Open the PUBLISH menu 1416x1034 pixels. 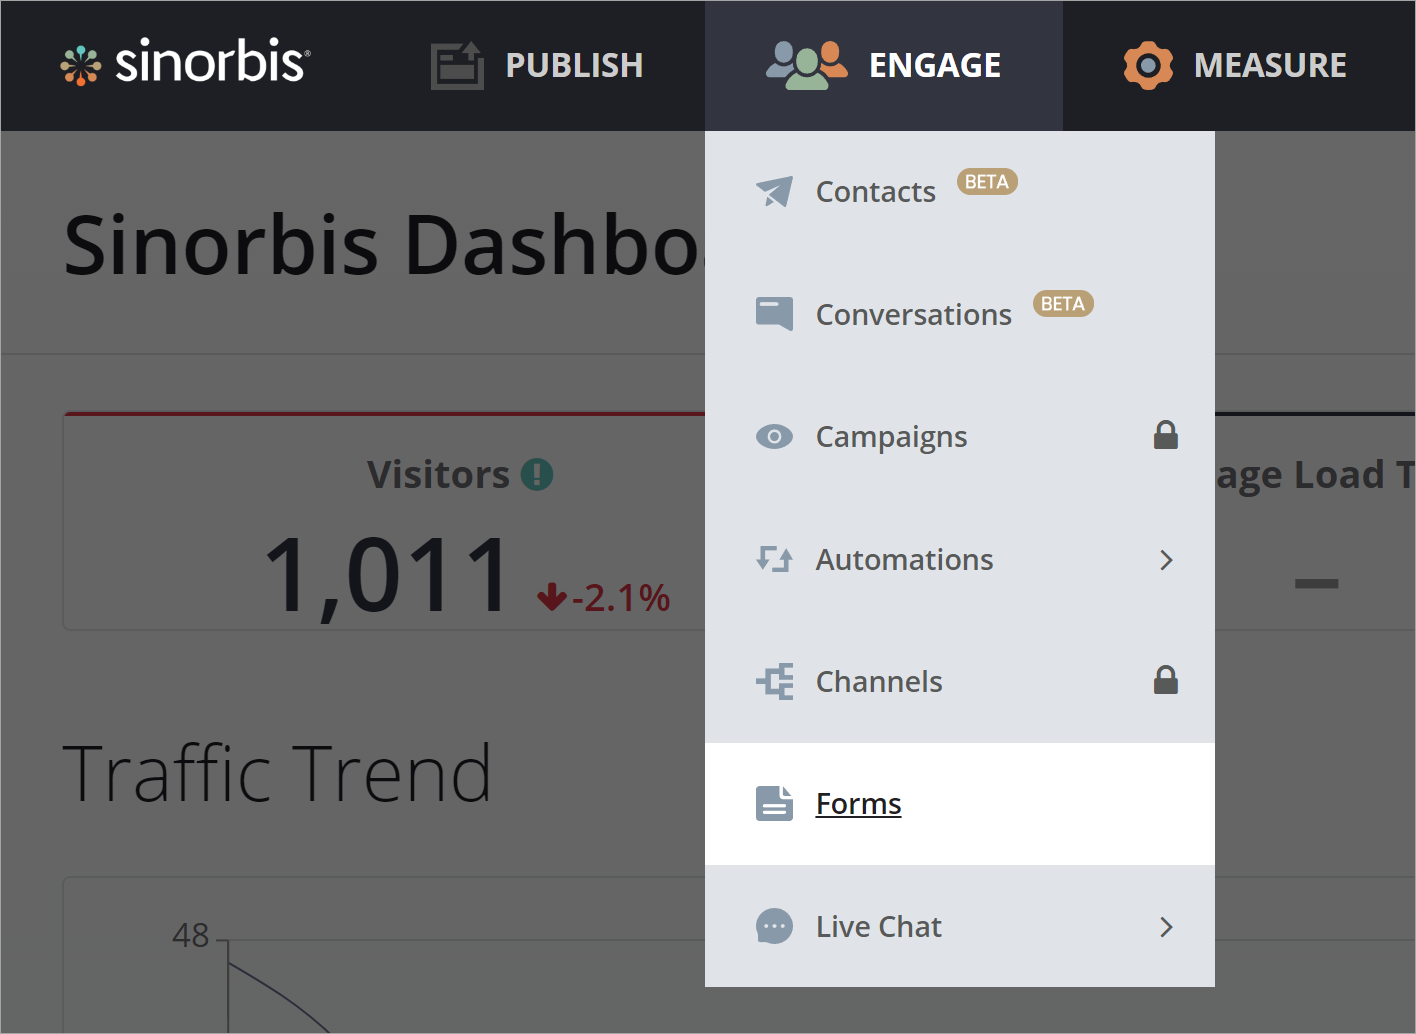pos(574,66)
